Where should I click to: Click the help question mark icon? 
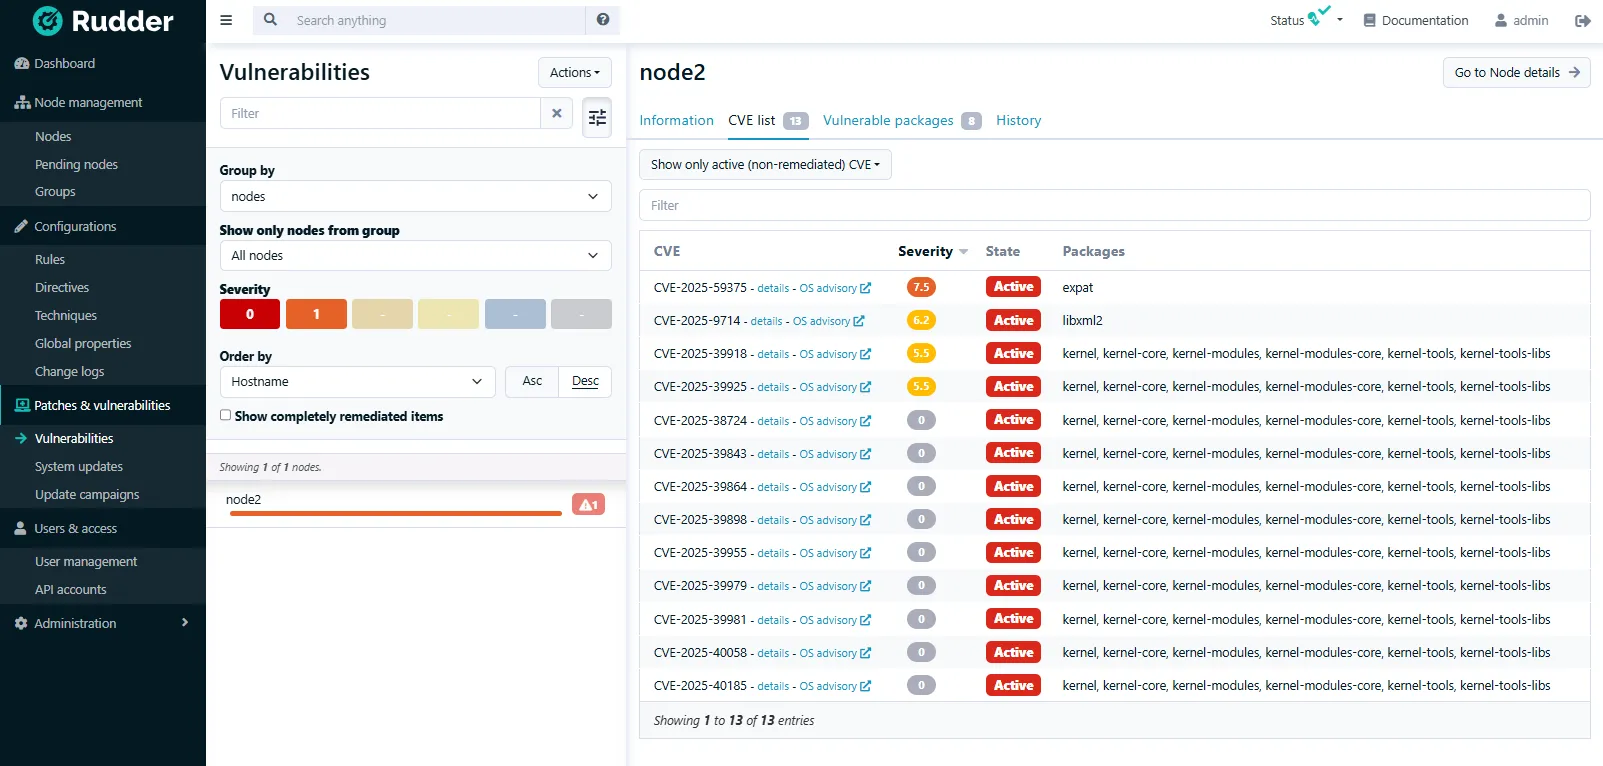pyautogui.click(x=602, y=20)
